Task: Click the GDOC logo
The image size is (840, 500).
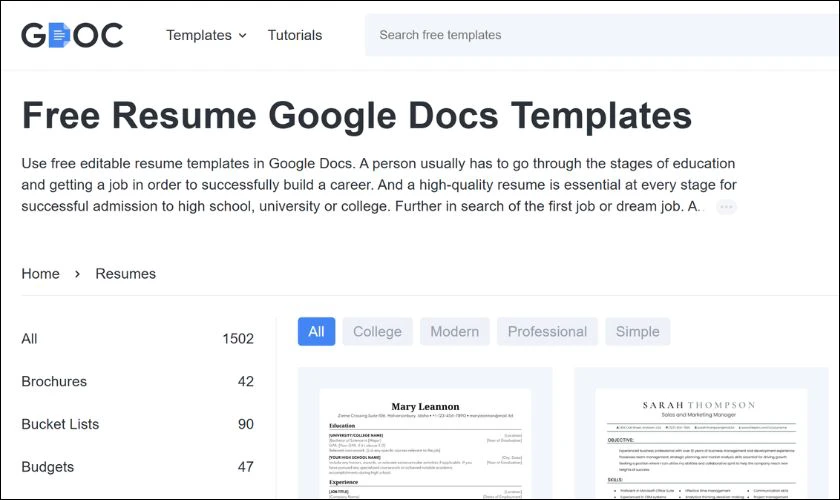Action: tap(72, 35)
